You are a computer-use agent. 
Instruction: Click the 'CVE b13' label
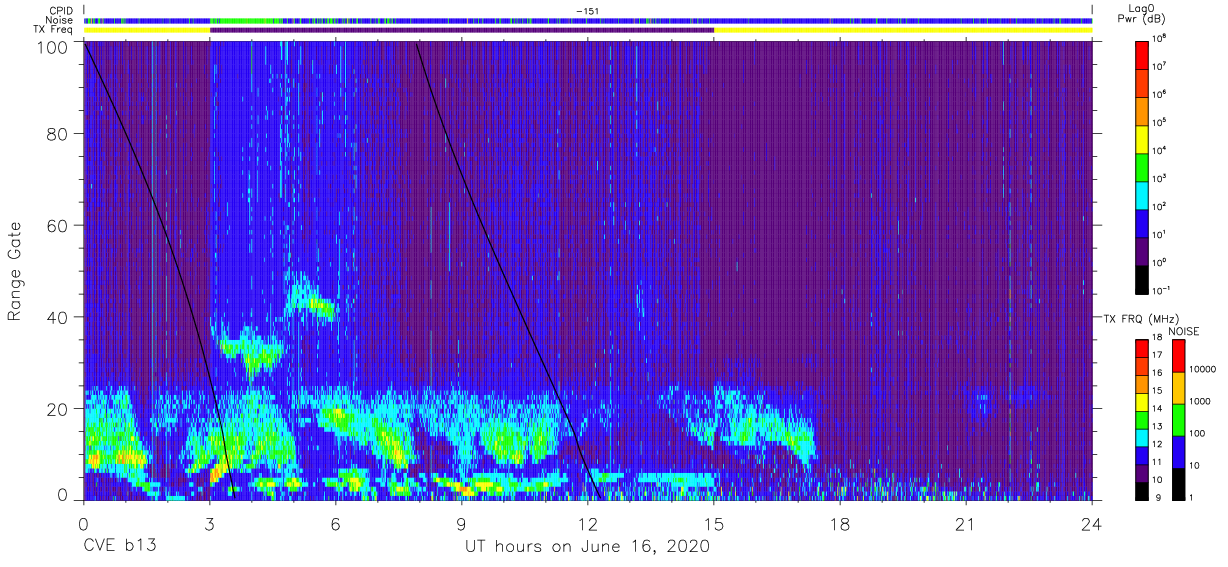(119, 547)
